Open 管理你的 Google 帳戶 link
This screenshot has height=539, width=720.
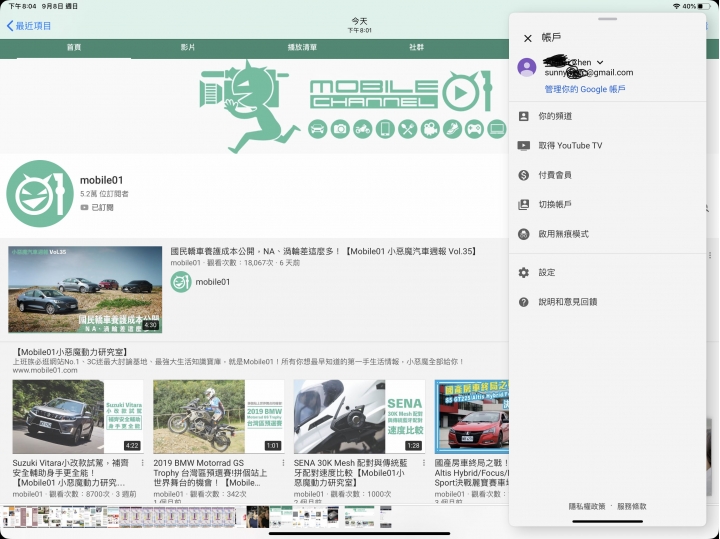[x=585, y=89]
